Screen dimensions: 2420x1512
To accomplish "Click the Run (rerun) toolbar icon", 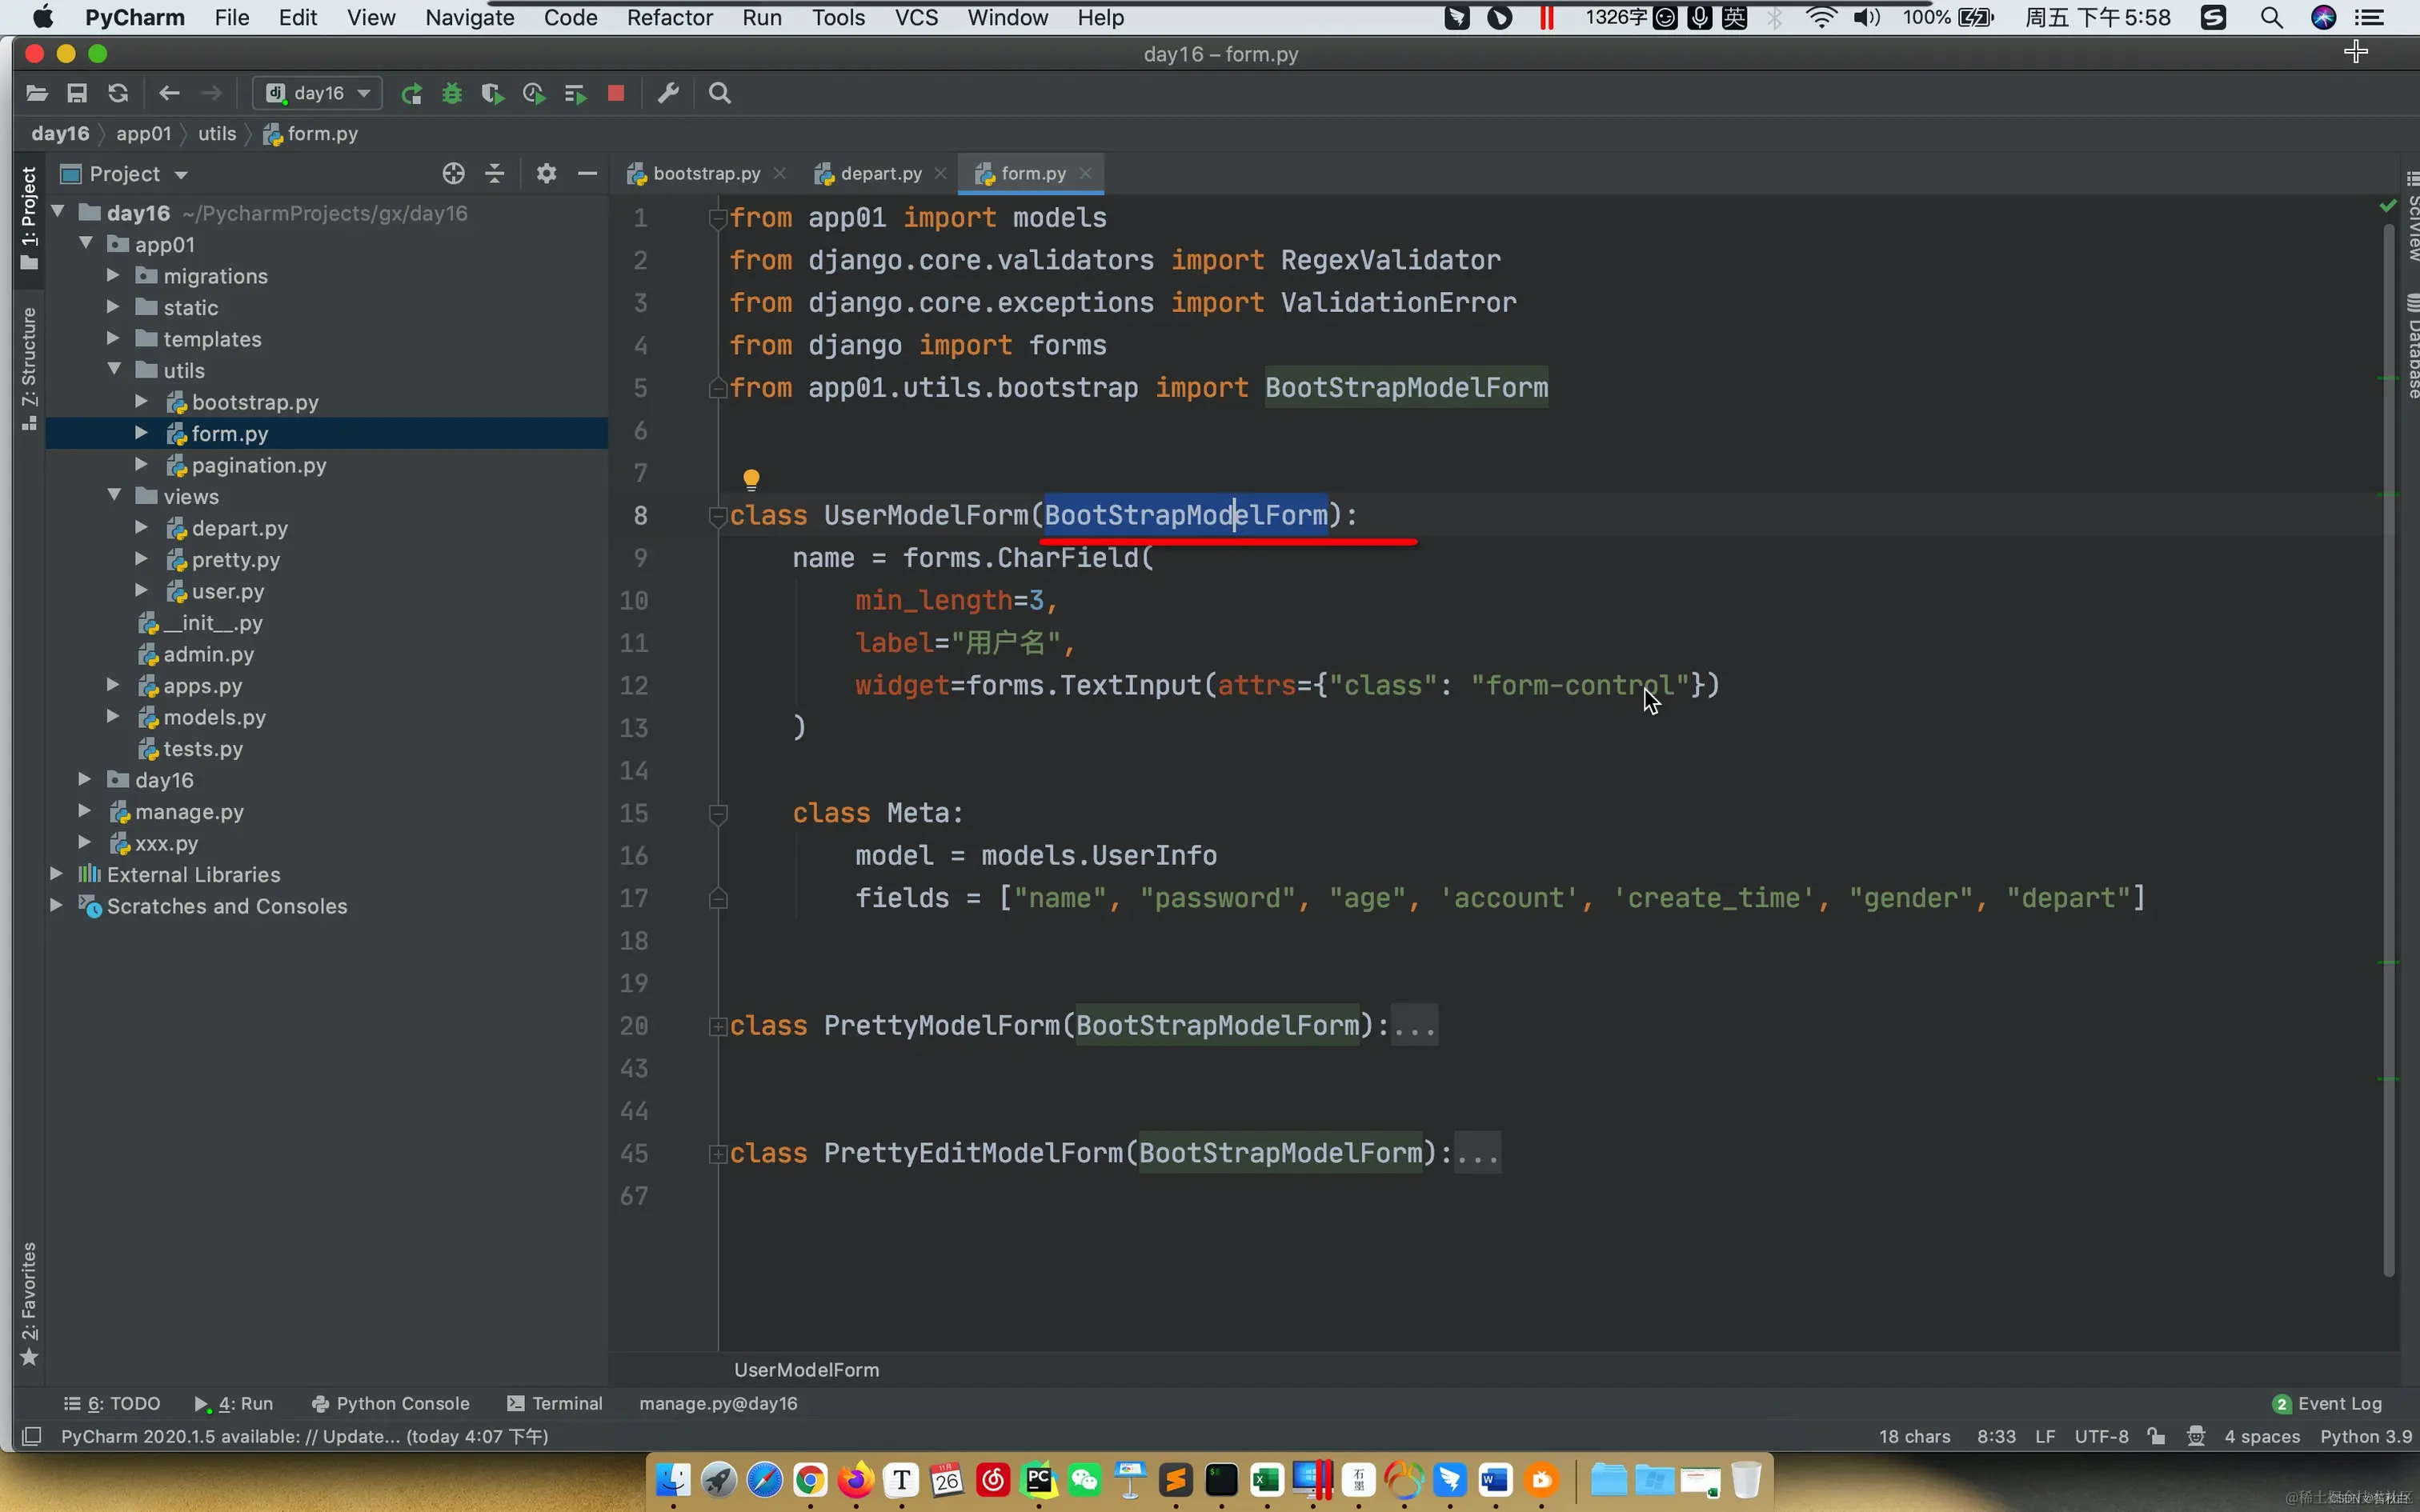I will point(411,94).
